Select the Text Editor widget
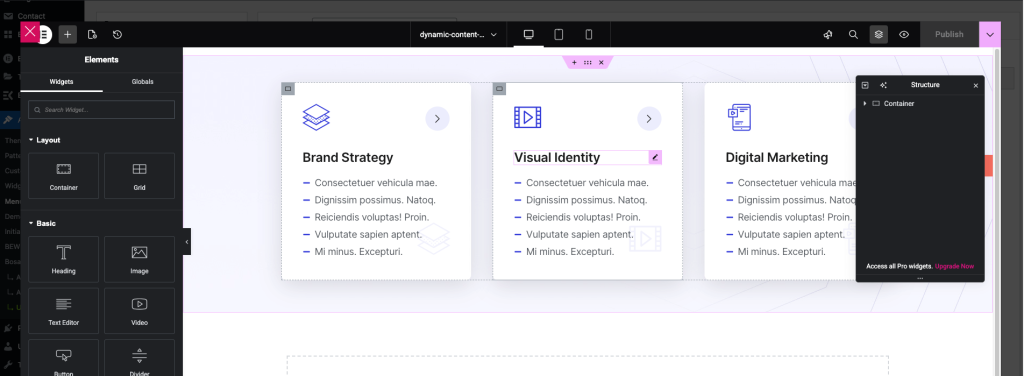Screen dimensions: 1024x376 63,311
